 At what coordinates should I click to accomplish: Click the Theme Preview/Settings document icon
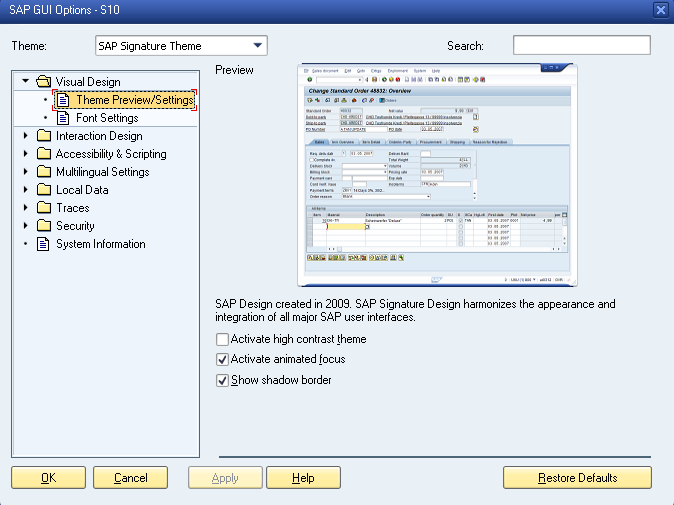click(x=63, y=100)
